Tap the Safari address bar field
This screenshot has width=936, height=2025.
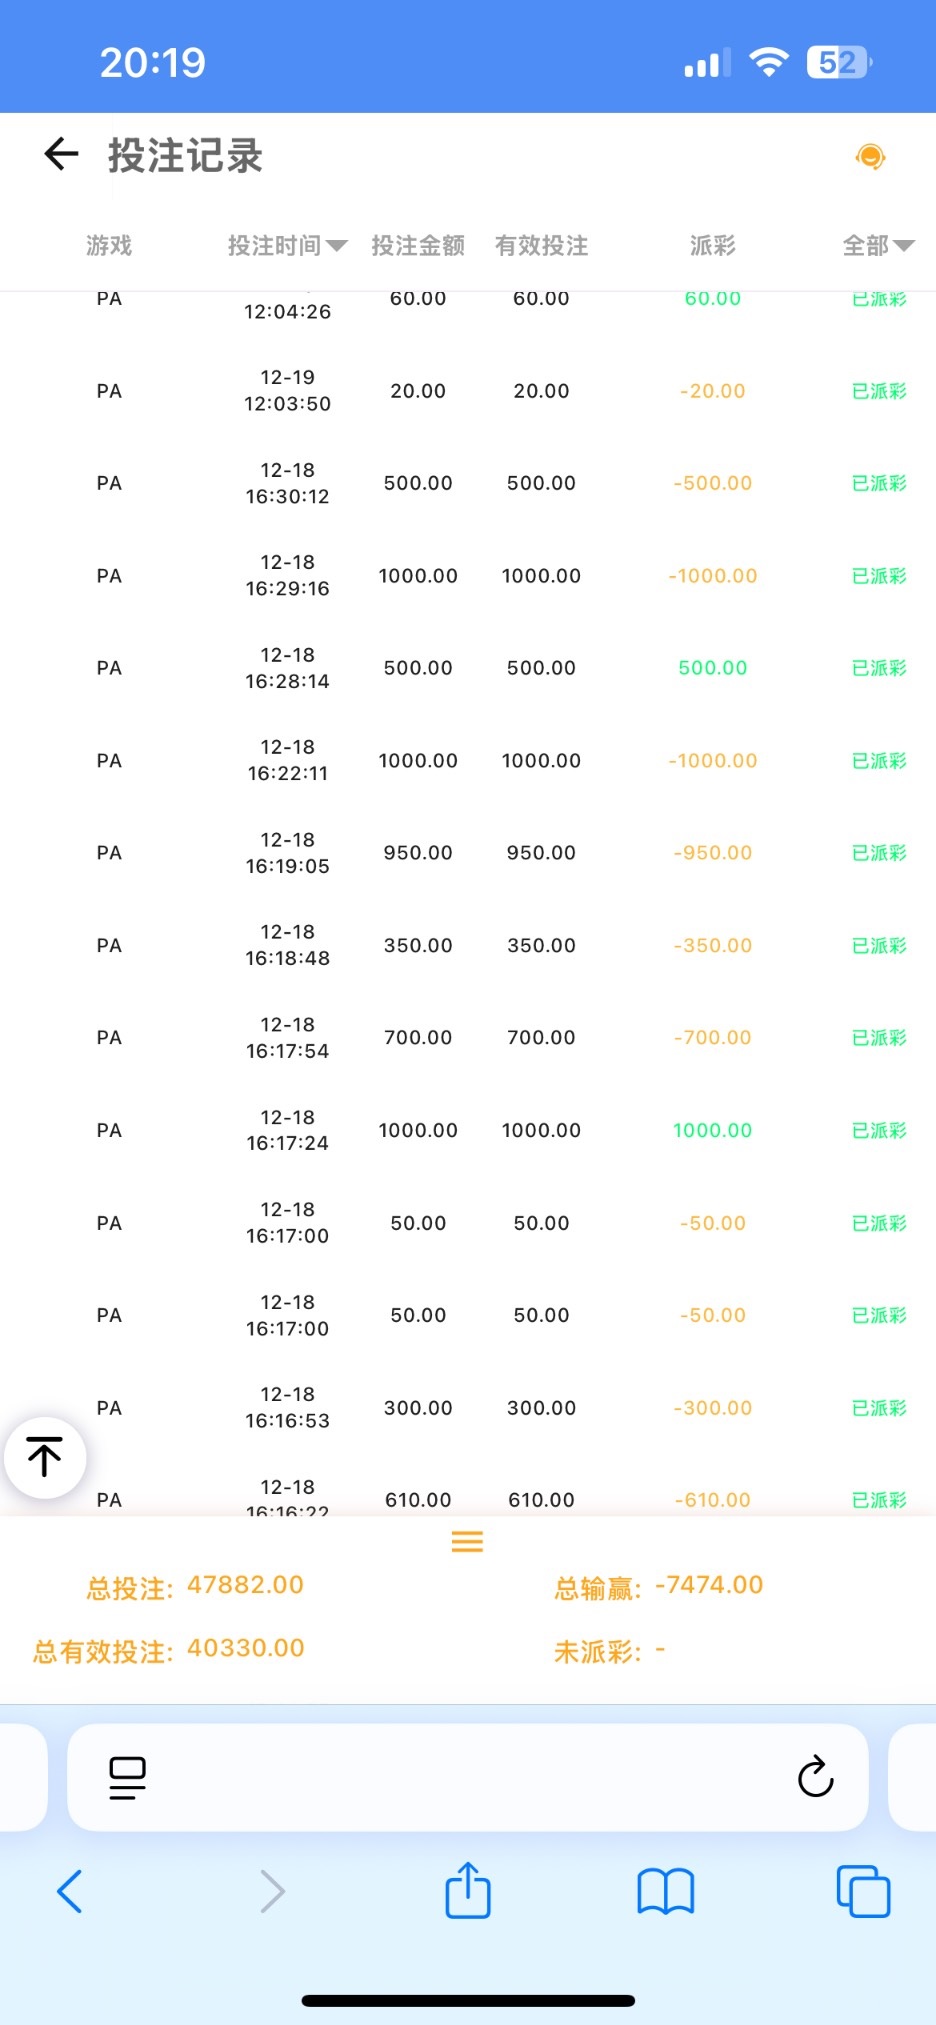[467, 1777]
